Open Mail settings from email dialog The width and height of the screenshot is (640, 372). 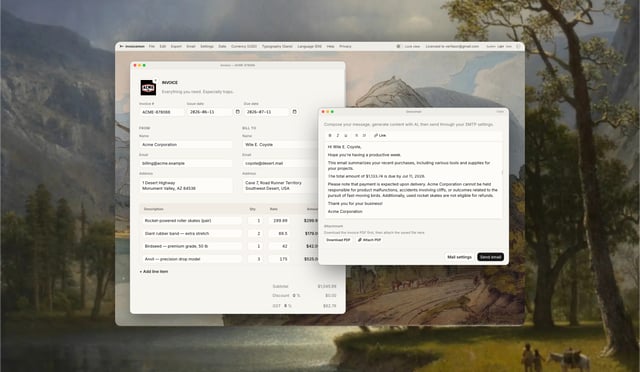tap(459, 257)
